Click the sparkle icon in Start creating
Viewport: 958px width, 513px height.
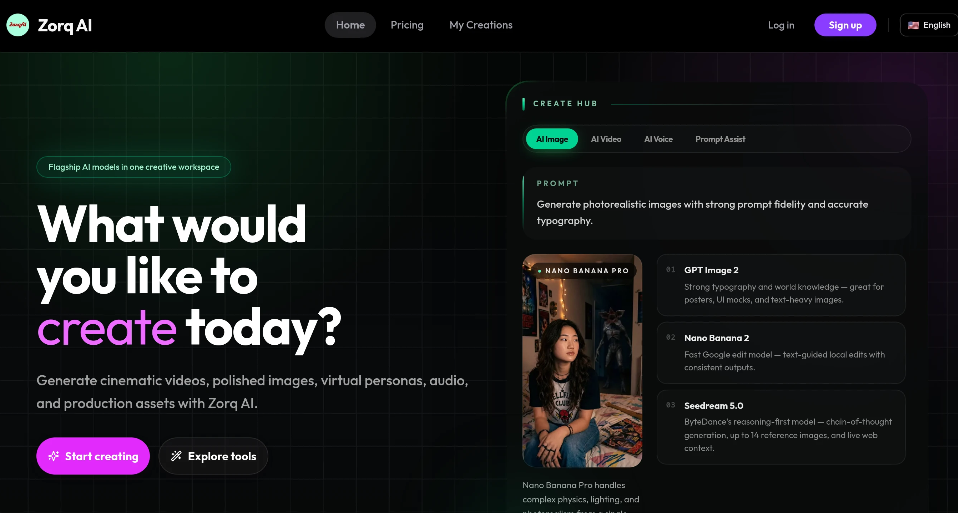(x=54, y=456)
